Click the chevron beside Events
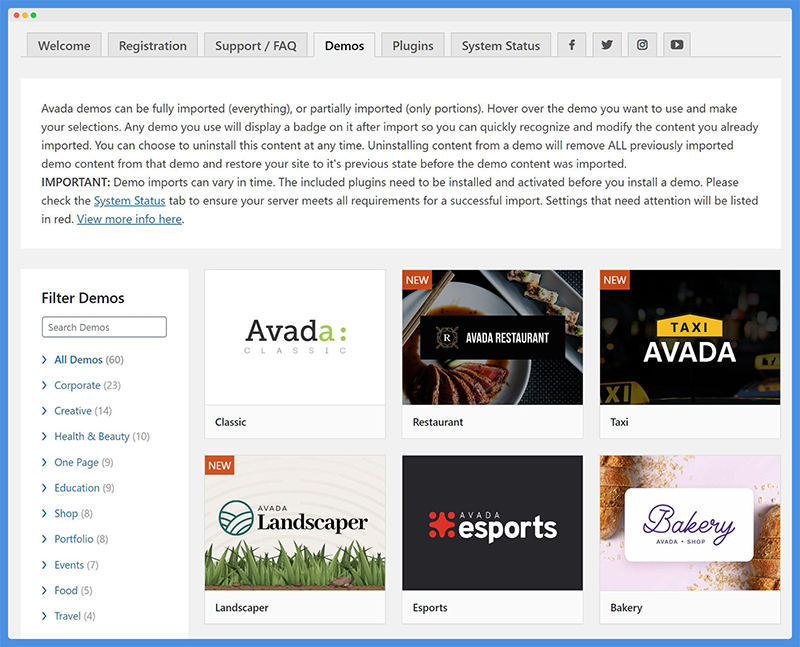The width and height of the screenshot is (800, 647). (44, 565)
